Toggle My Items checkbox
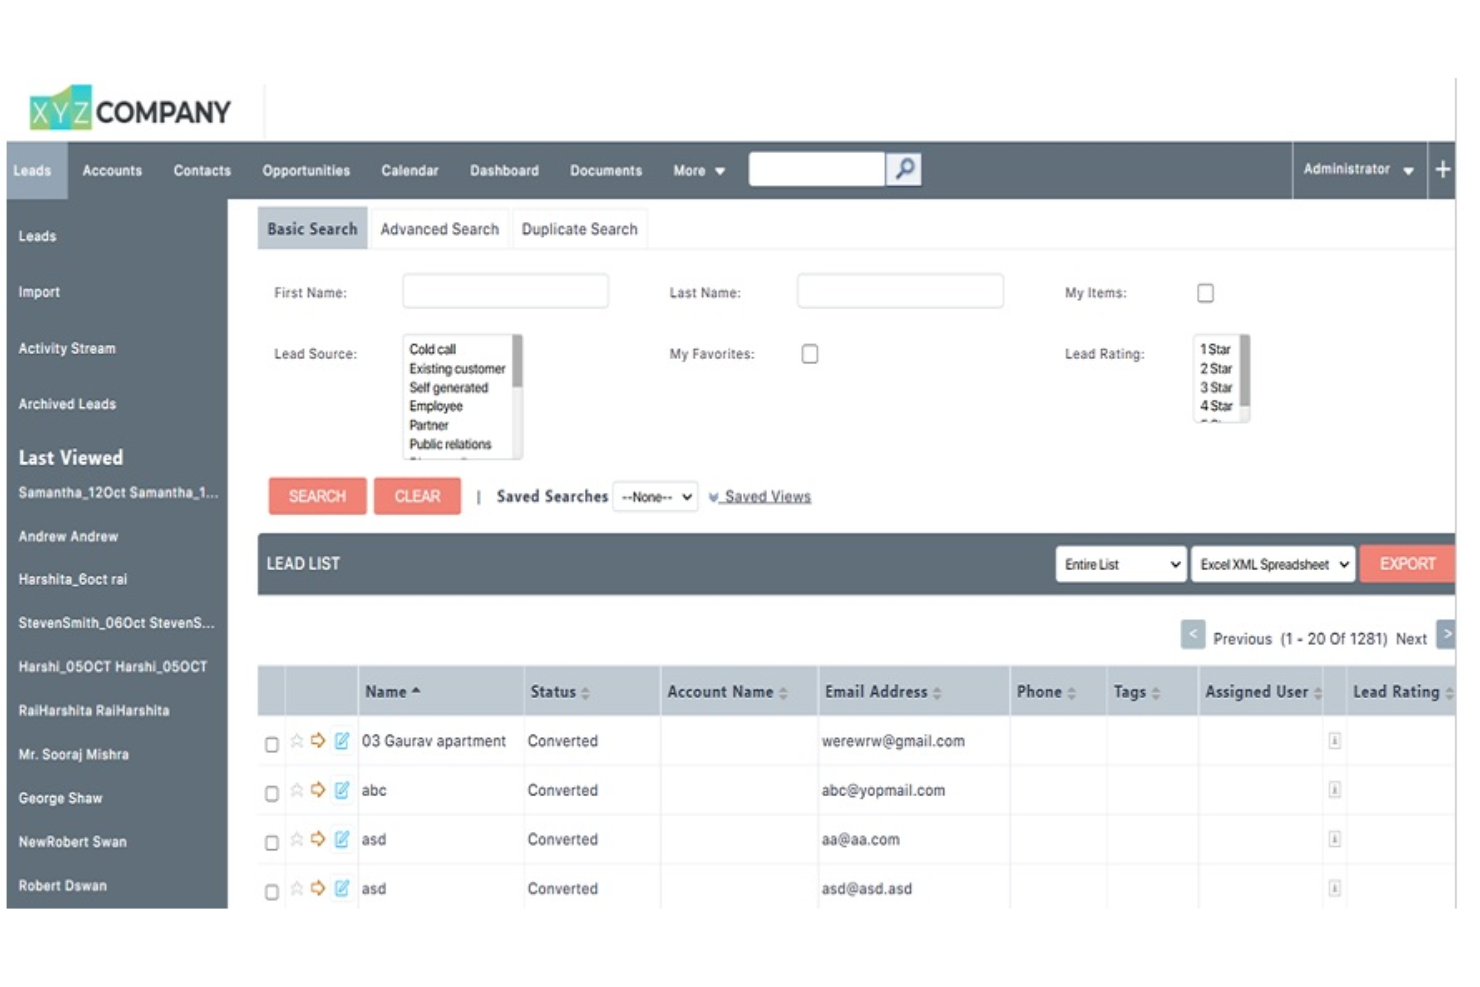Screen dimensions: 1480x987 pos(1206,293)
